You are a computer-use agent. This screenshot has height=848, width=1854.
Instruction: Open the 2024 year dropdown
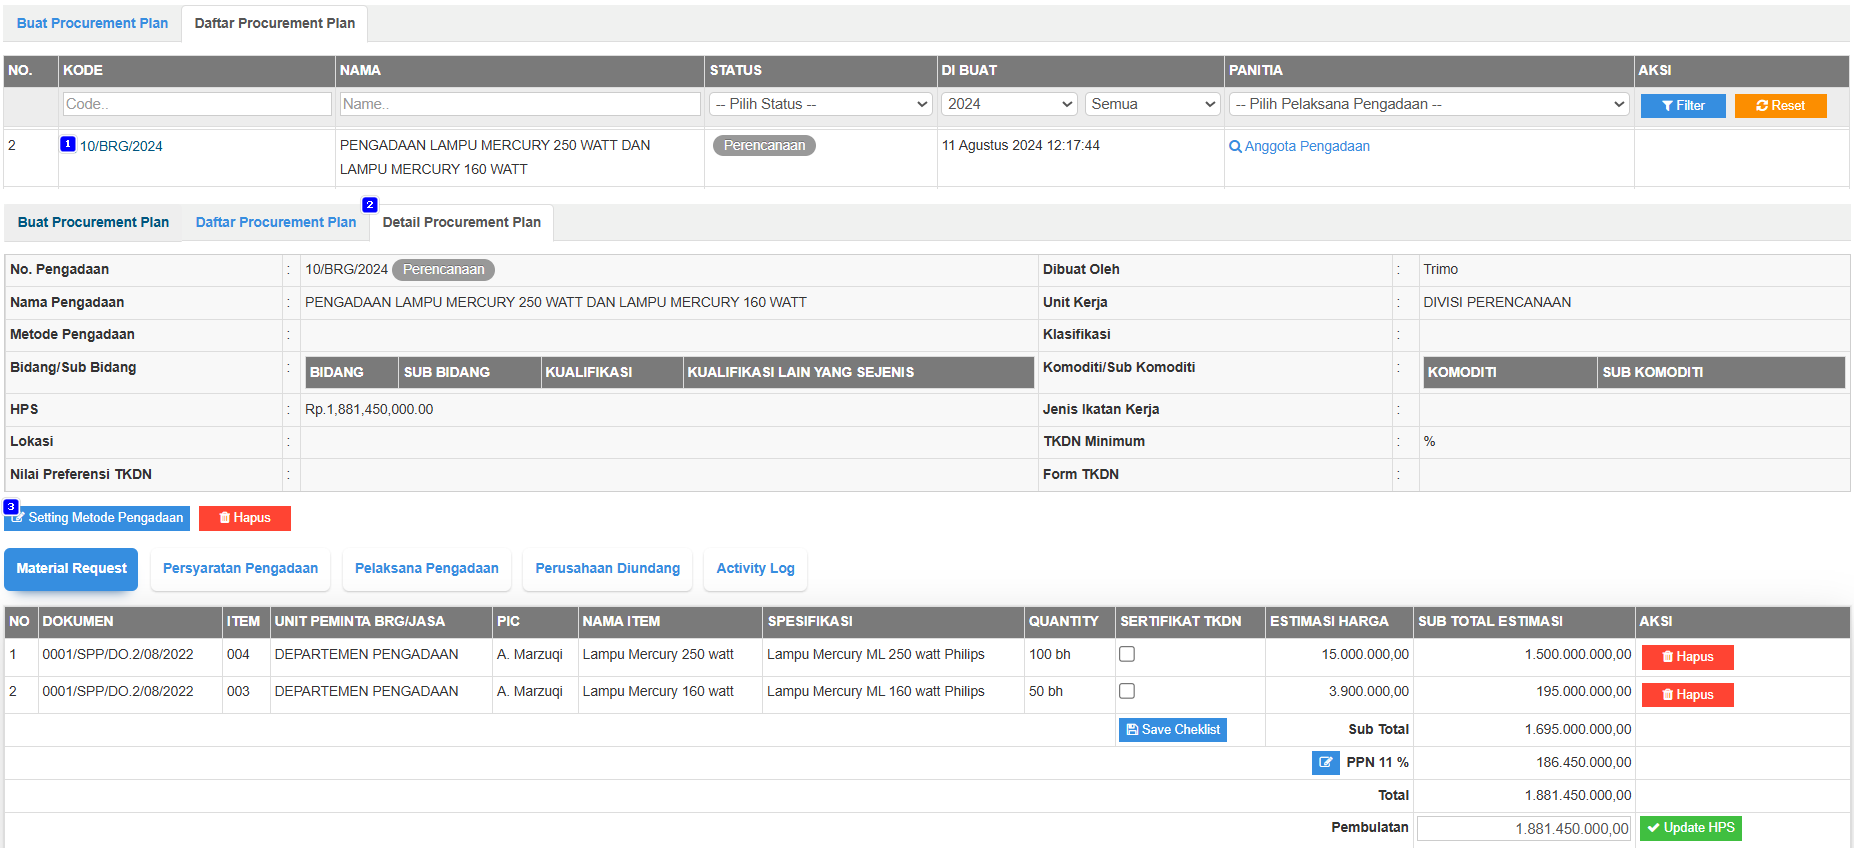point(1008,104)
